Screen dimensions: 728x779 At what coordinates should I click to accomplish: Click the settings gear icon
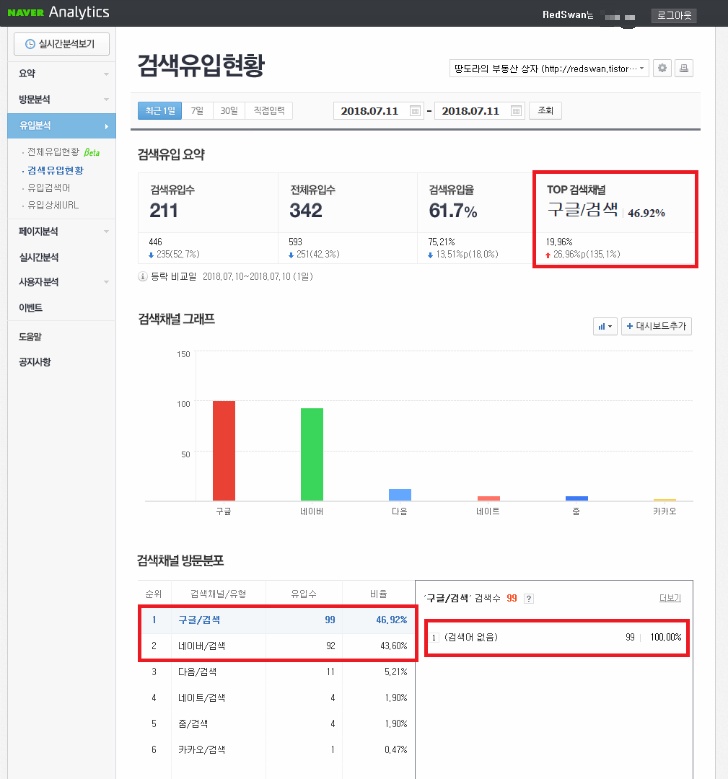662,68
